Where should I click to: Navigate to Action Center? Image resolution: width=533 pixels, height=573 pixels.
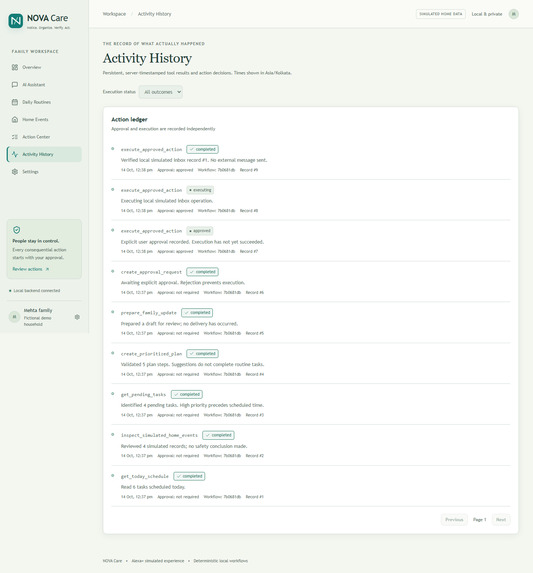click(x=44, y=137)
